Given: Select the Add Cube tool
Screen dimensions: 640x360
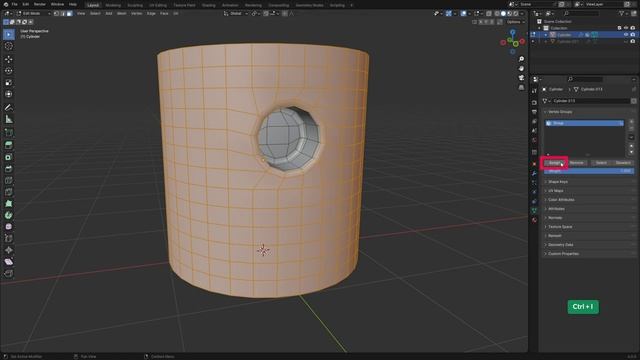Looking at the screenshot, I should tap(9, 132).
